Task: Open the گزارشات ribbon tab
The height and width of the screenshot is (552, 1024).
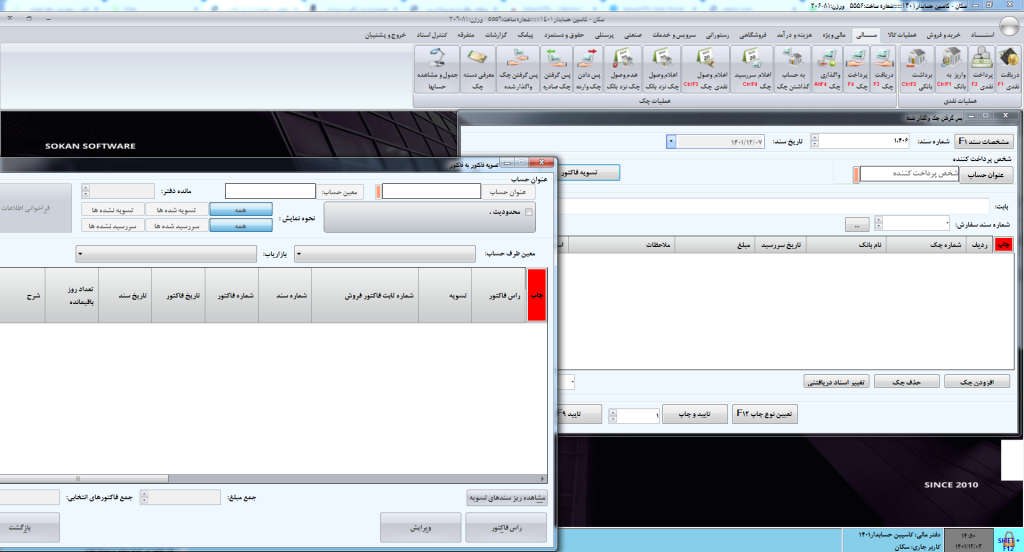Action: (496, 35)
